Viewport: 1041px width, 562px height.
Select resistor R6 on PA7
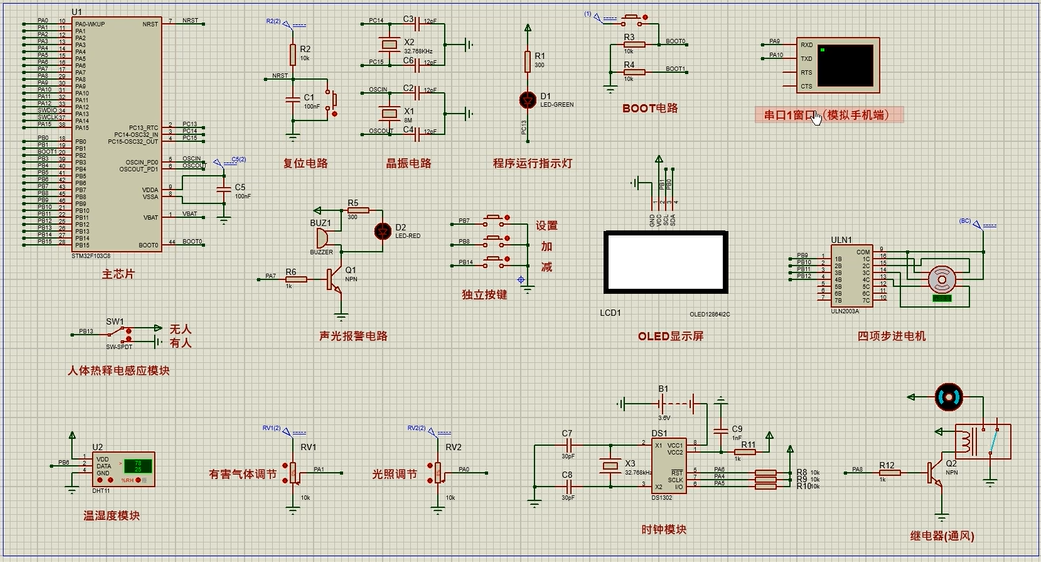[296, 279]
